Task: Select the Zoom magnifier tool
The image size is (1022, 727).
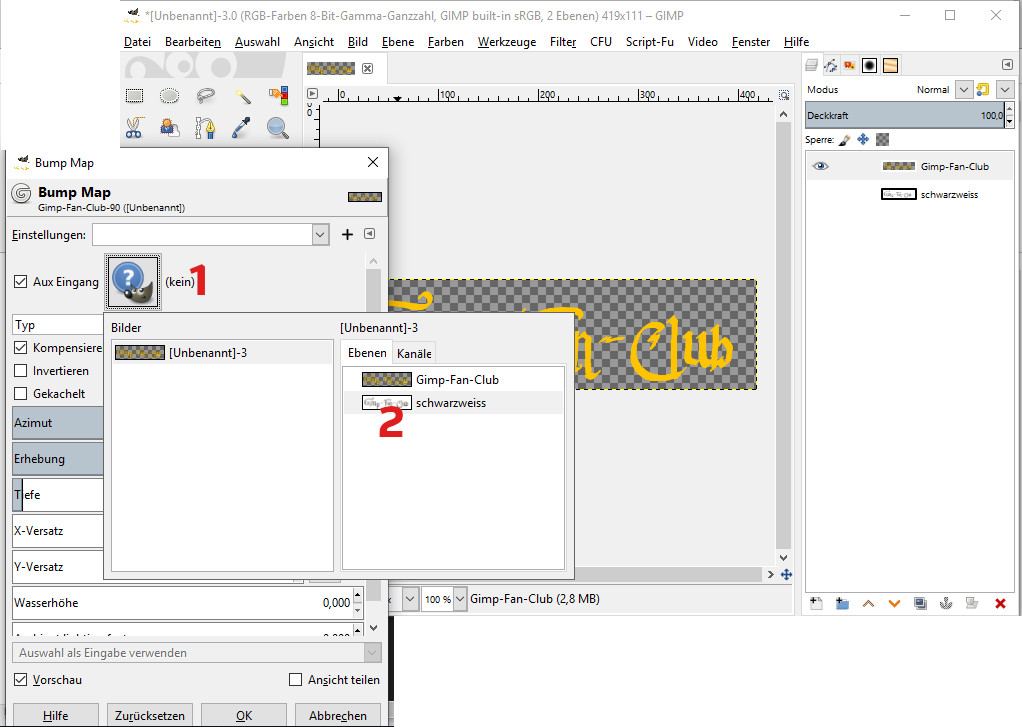Action: click(278, 127)
